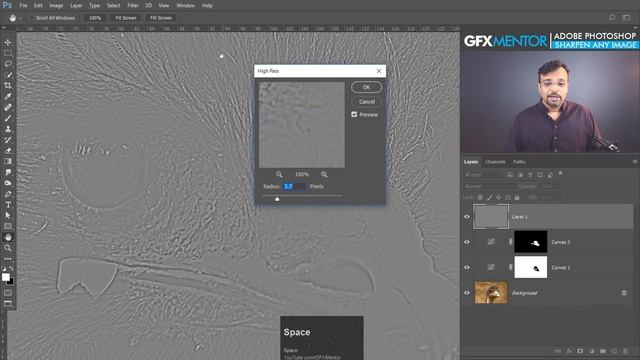Select the Crop tool

click(x=8, y=86)
